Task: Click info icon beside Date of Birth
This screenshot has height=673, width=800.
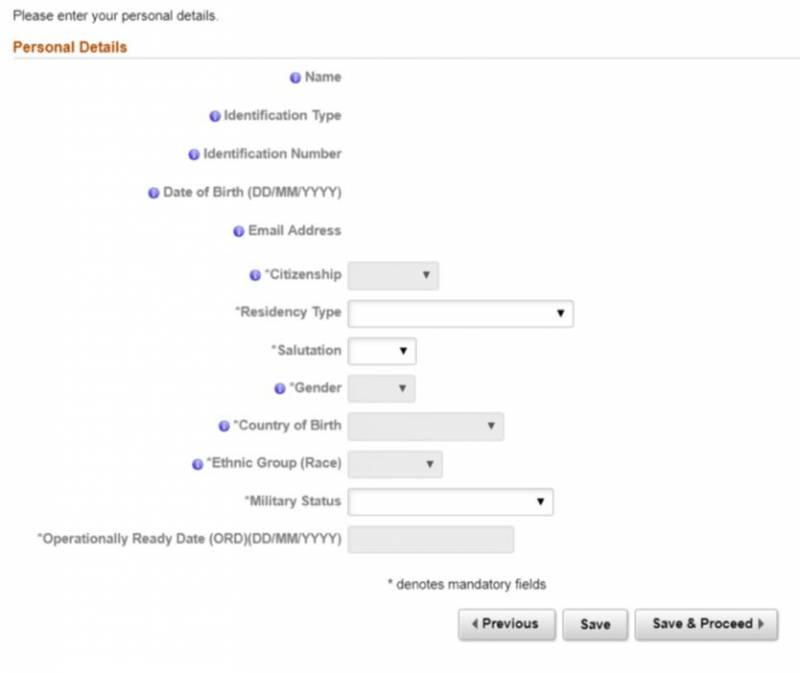Action: coord(154,193)
